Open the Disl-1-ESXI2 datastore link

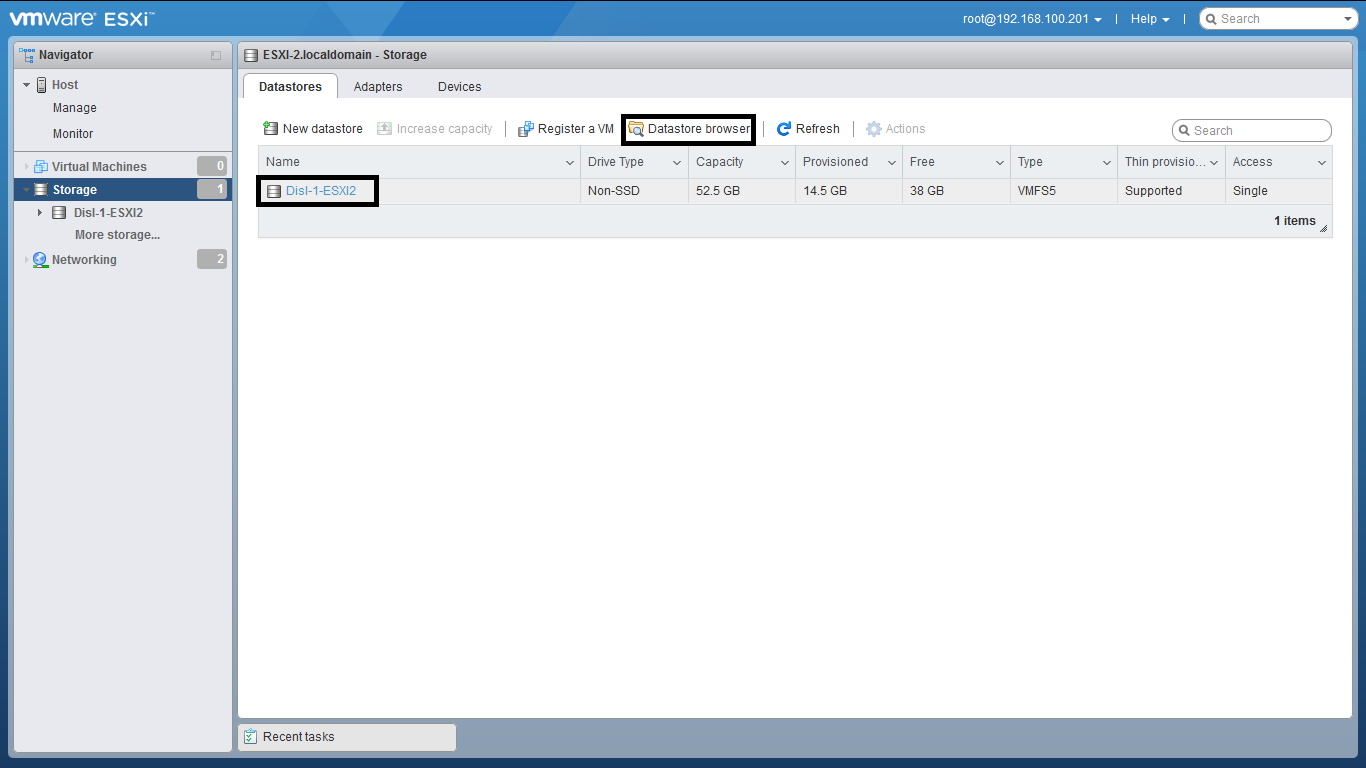click(x=321, y=191)
